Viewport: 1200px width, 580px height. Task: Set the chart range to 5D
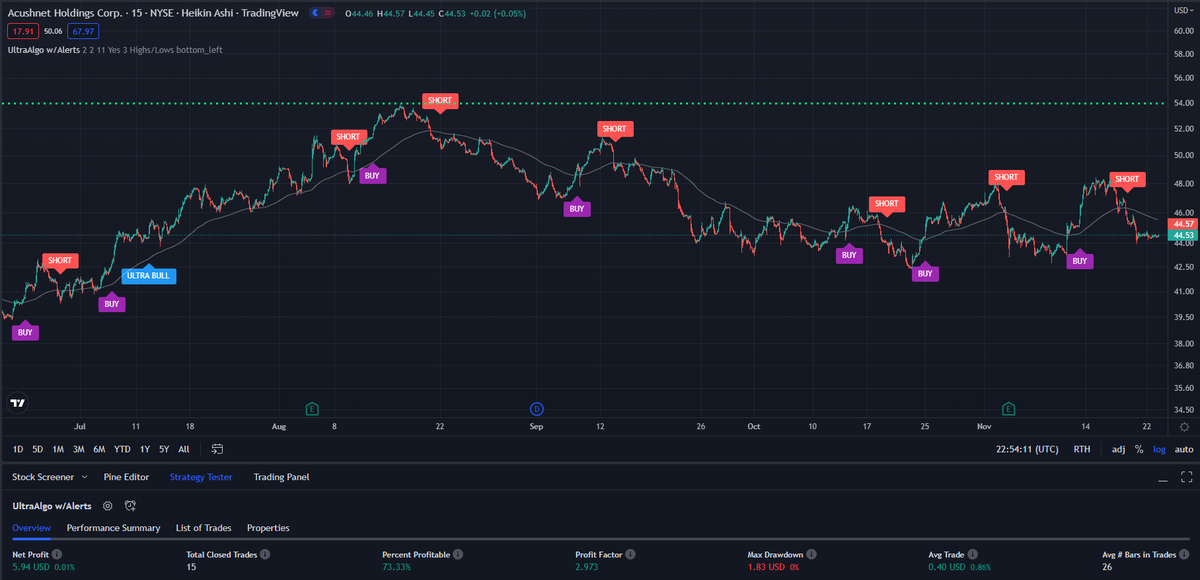[x=37, y=449]
